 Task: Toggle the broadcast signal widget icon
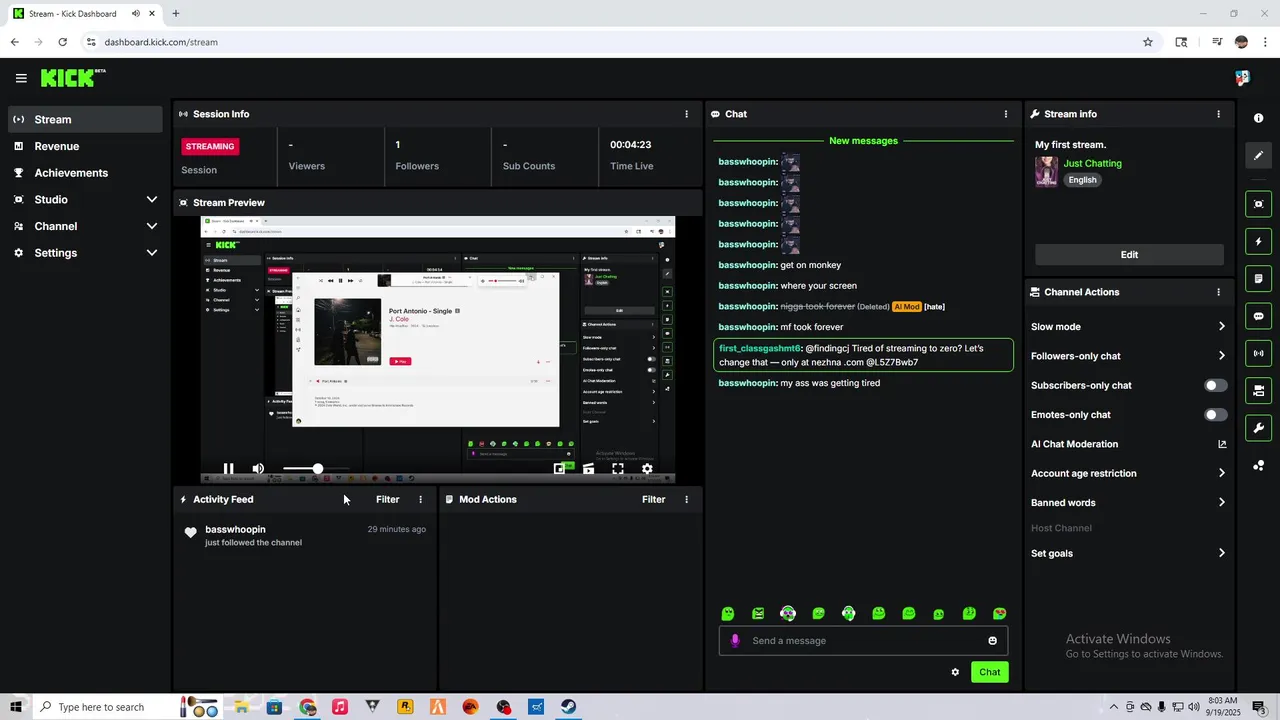pyautogui.click(x=1258, y=353)
